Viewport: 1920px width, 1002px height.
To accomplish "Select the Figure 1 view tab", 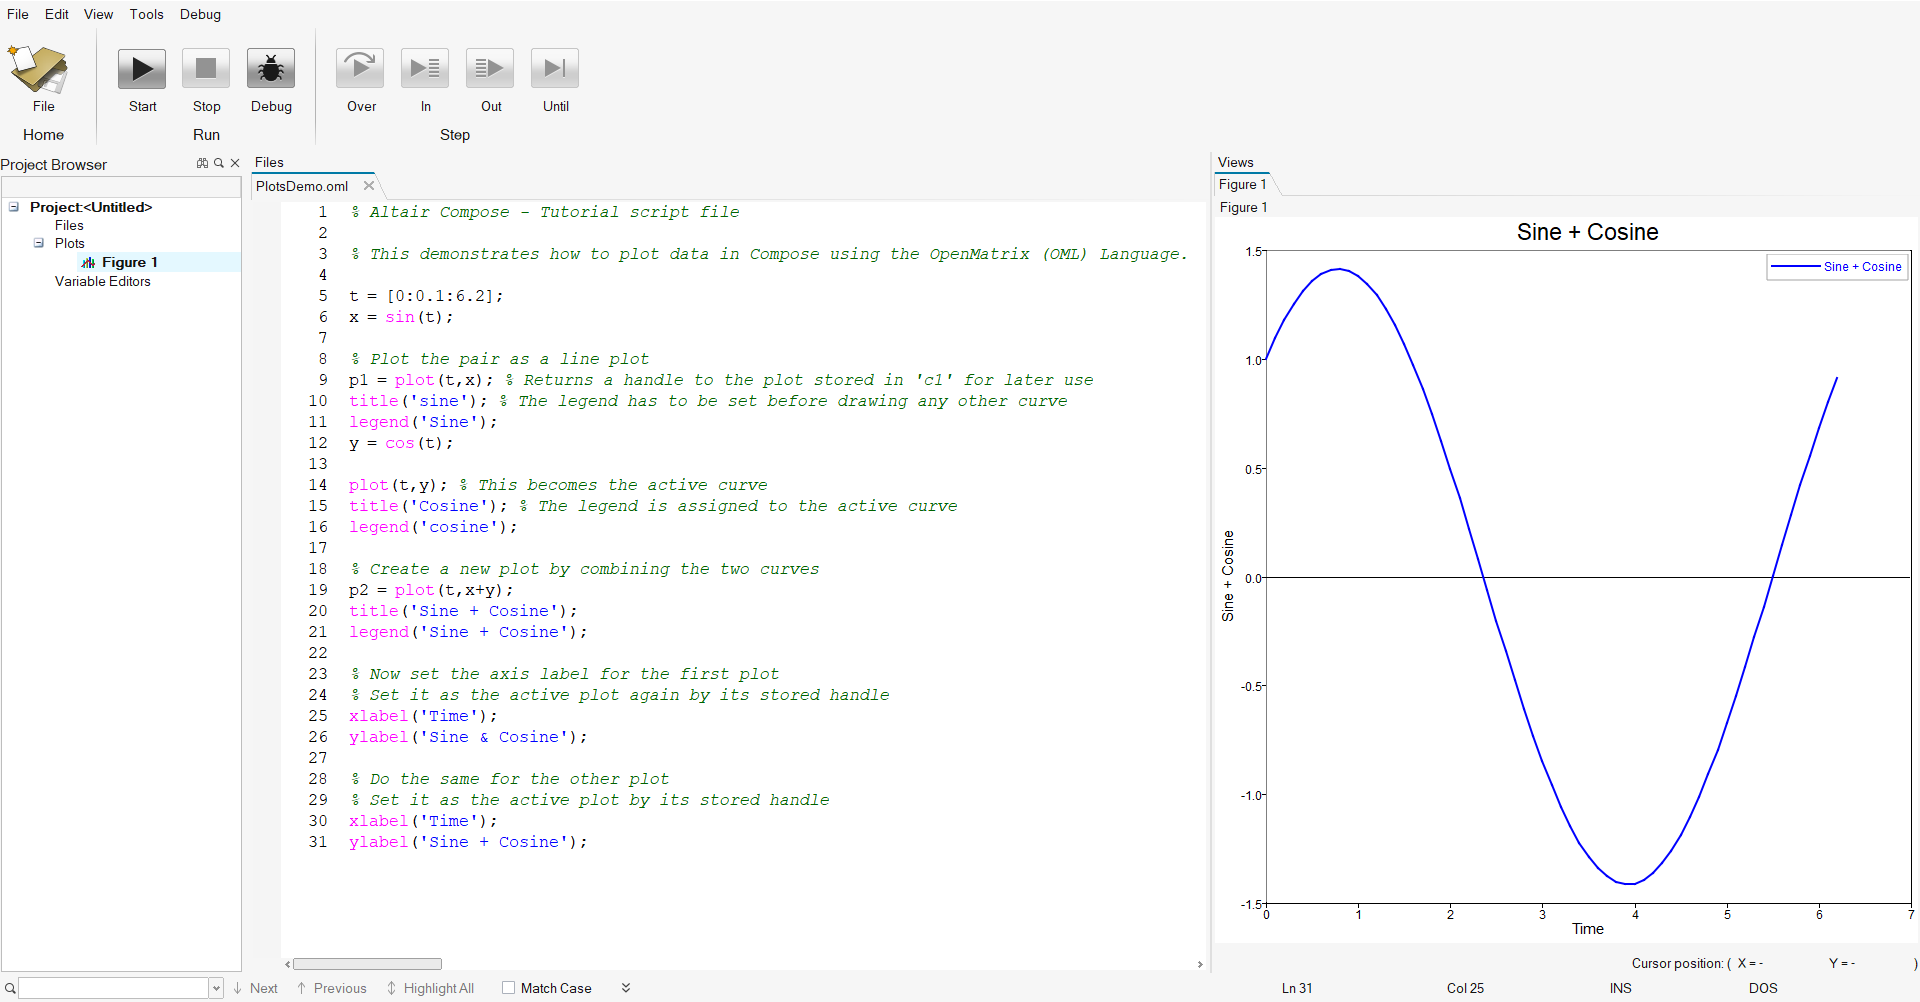I will click(x=1242, y=185).
